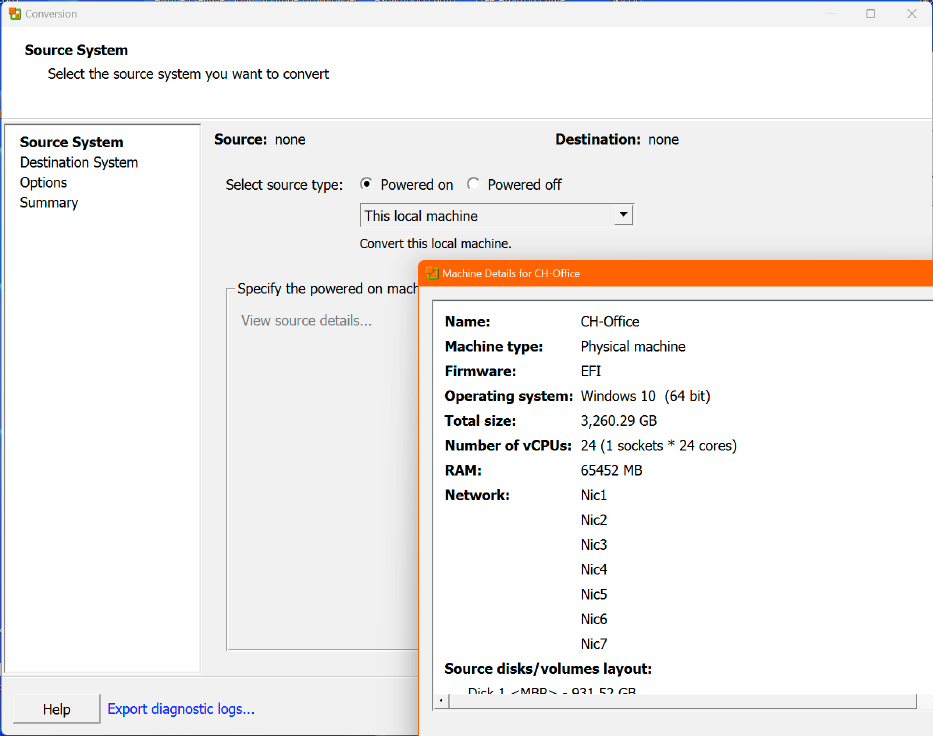
Task: Click the Machine Details title bar icon
Action: click(433, 273)
